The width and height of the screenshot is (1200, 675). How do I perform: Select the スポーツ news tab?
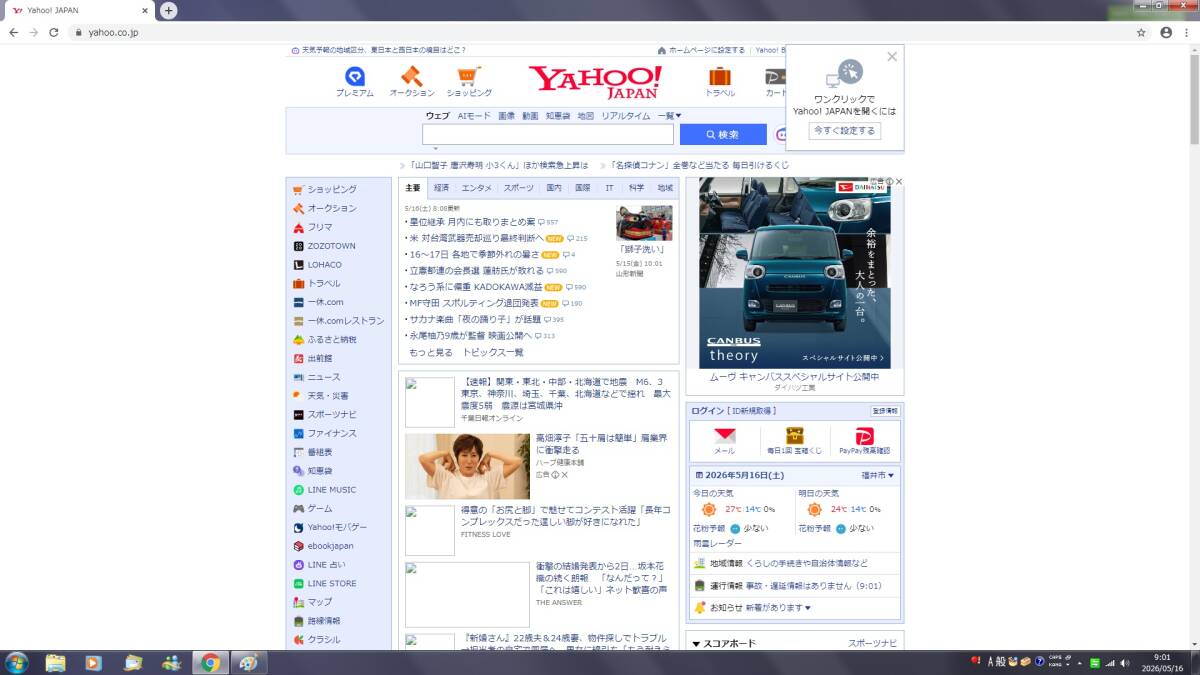point(518,188)
